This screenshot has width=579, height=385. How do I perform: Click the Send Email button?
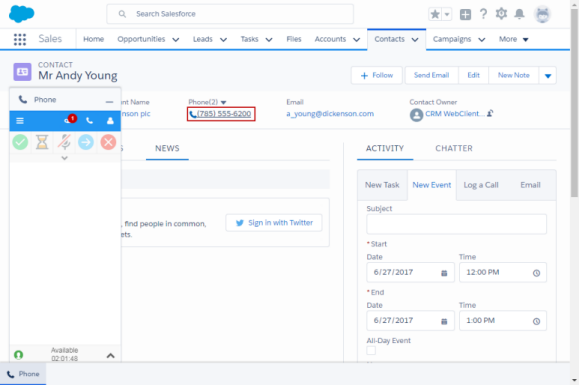tap(431, 76)
